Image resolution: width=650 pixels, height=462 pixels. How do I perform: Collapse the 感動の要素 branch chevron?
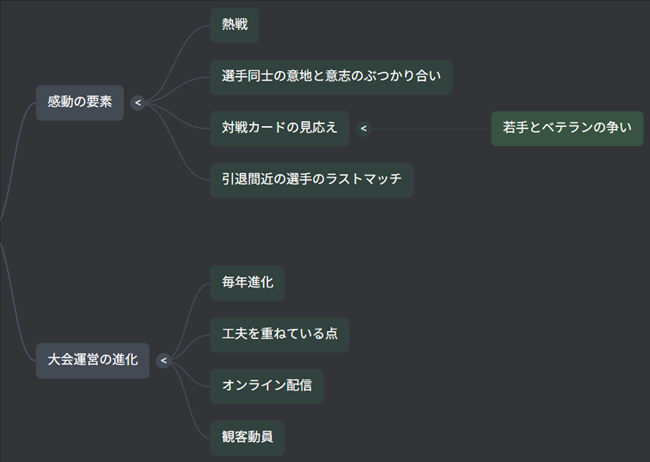(138, 102)
